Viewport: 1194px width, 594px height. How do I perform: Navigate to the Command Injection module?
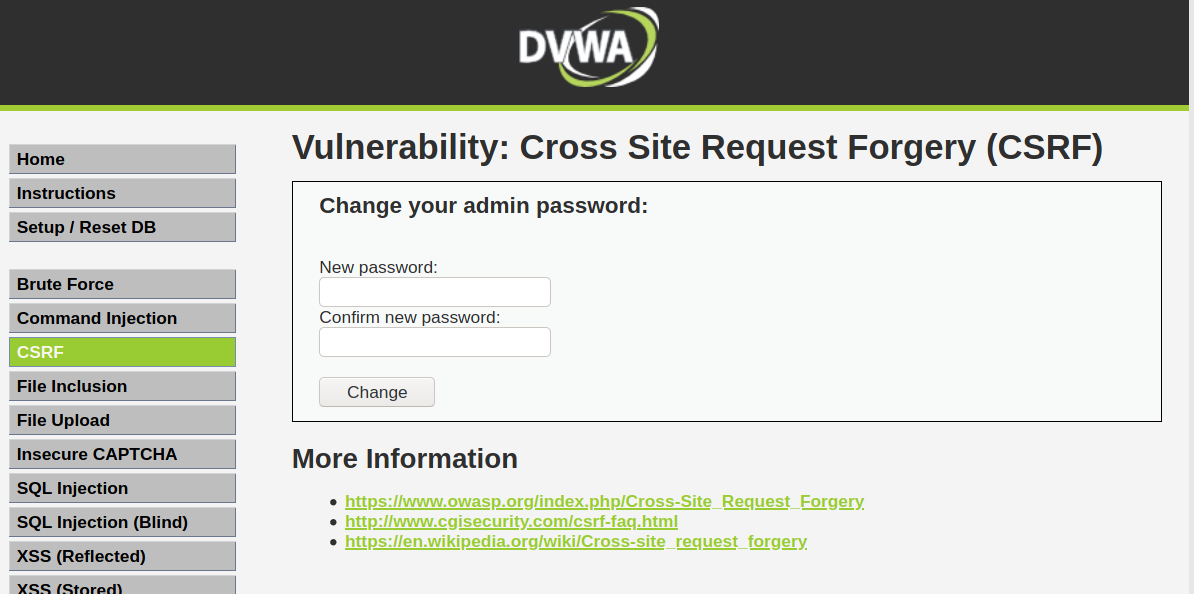(x=122, y=318)
